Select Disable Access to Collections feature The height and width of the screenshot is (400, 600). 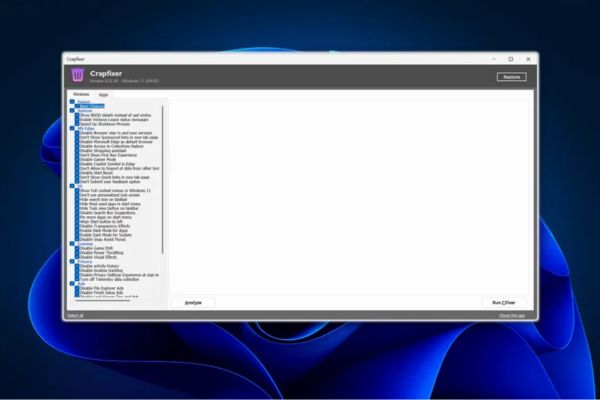click(x=112, y=146)
